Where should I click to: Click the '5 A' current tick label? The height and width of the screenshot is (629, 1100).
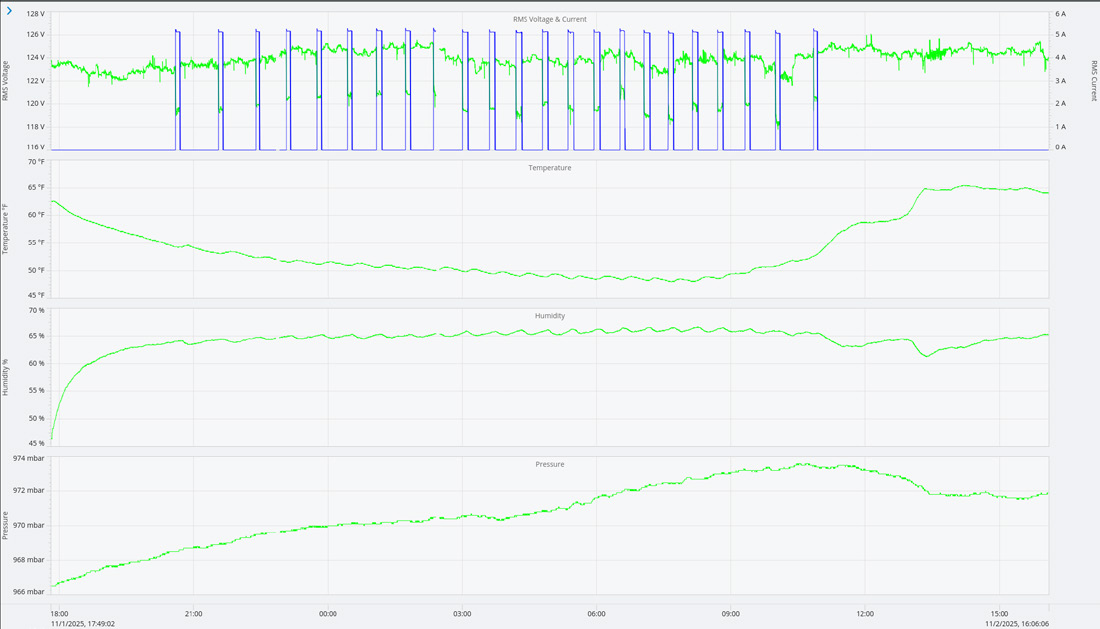1060,34
